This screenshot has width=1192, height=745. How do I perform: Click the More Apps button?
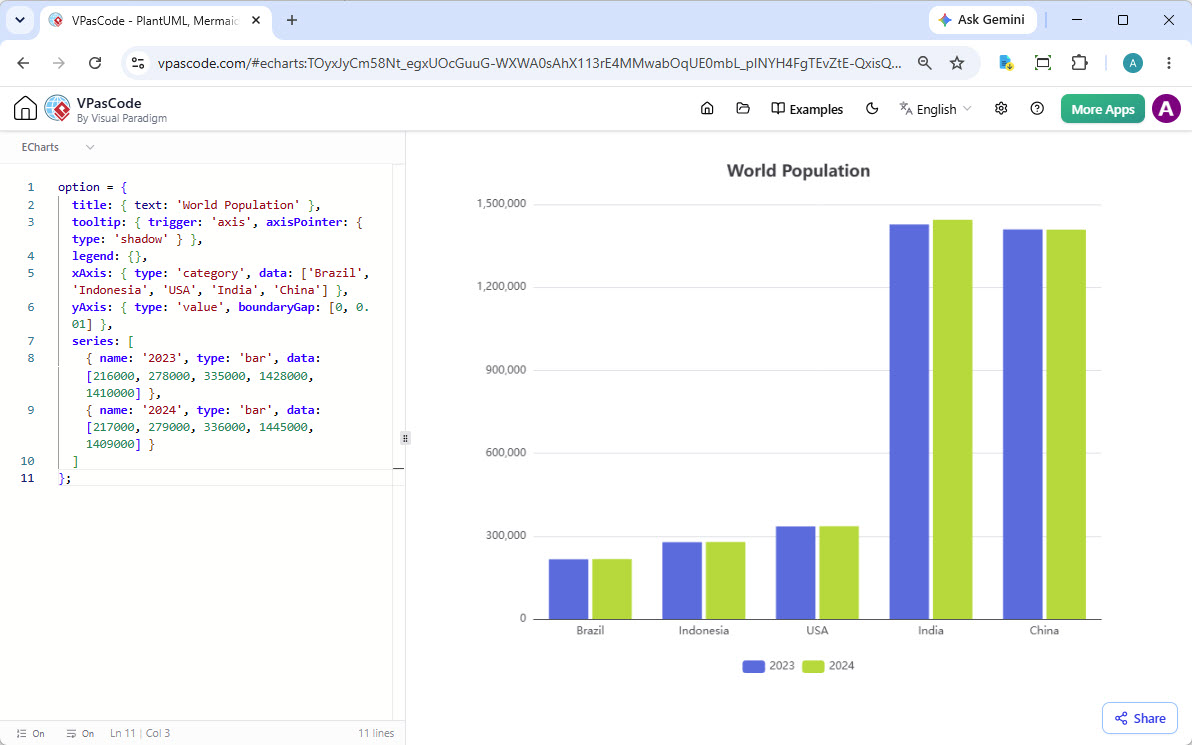(x=1102, y=109)
